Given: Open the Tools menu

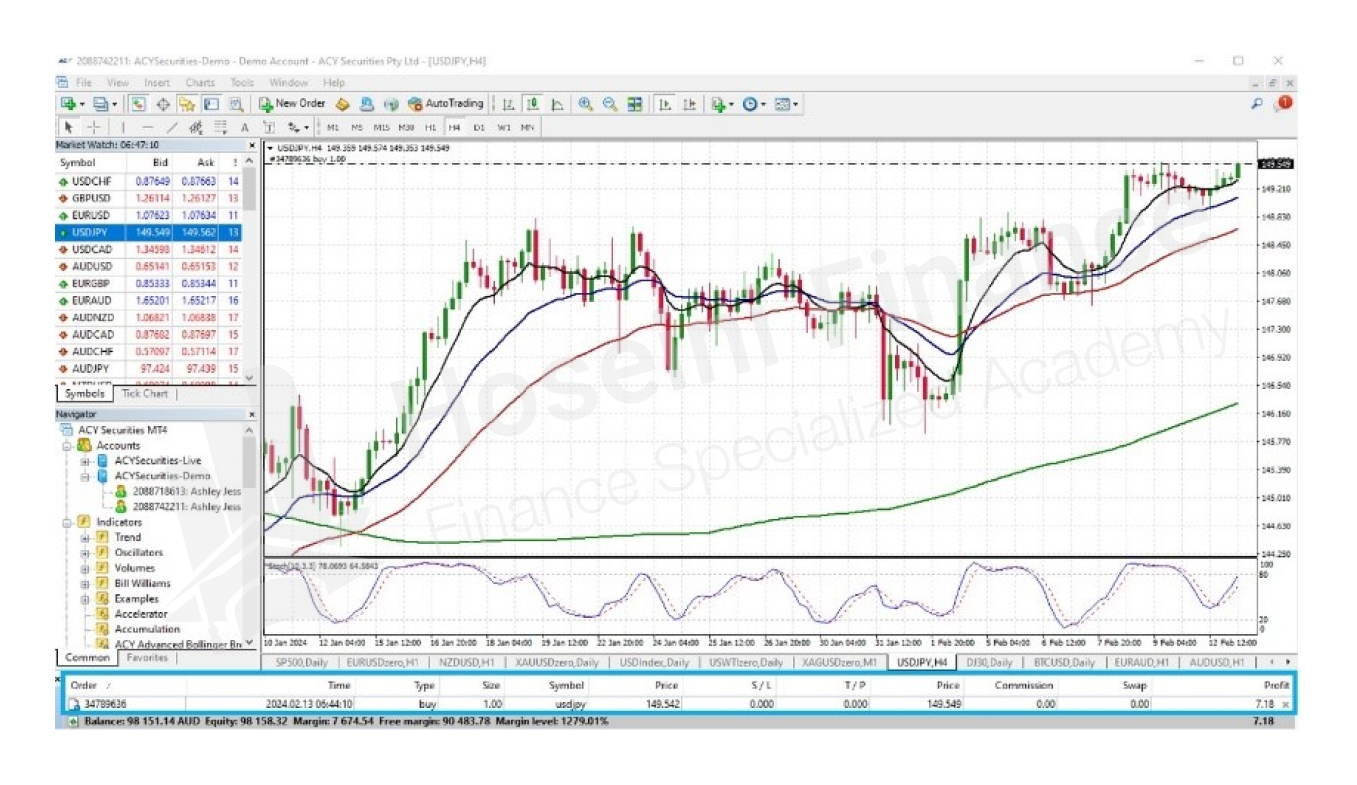Looking at the screenshot, I should coord(242,82).
